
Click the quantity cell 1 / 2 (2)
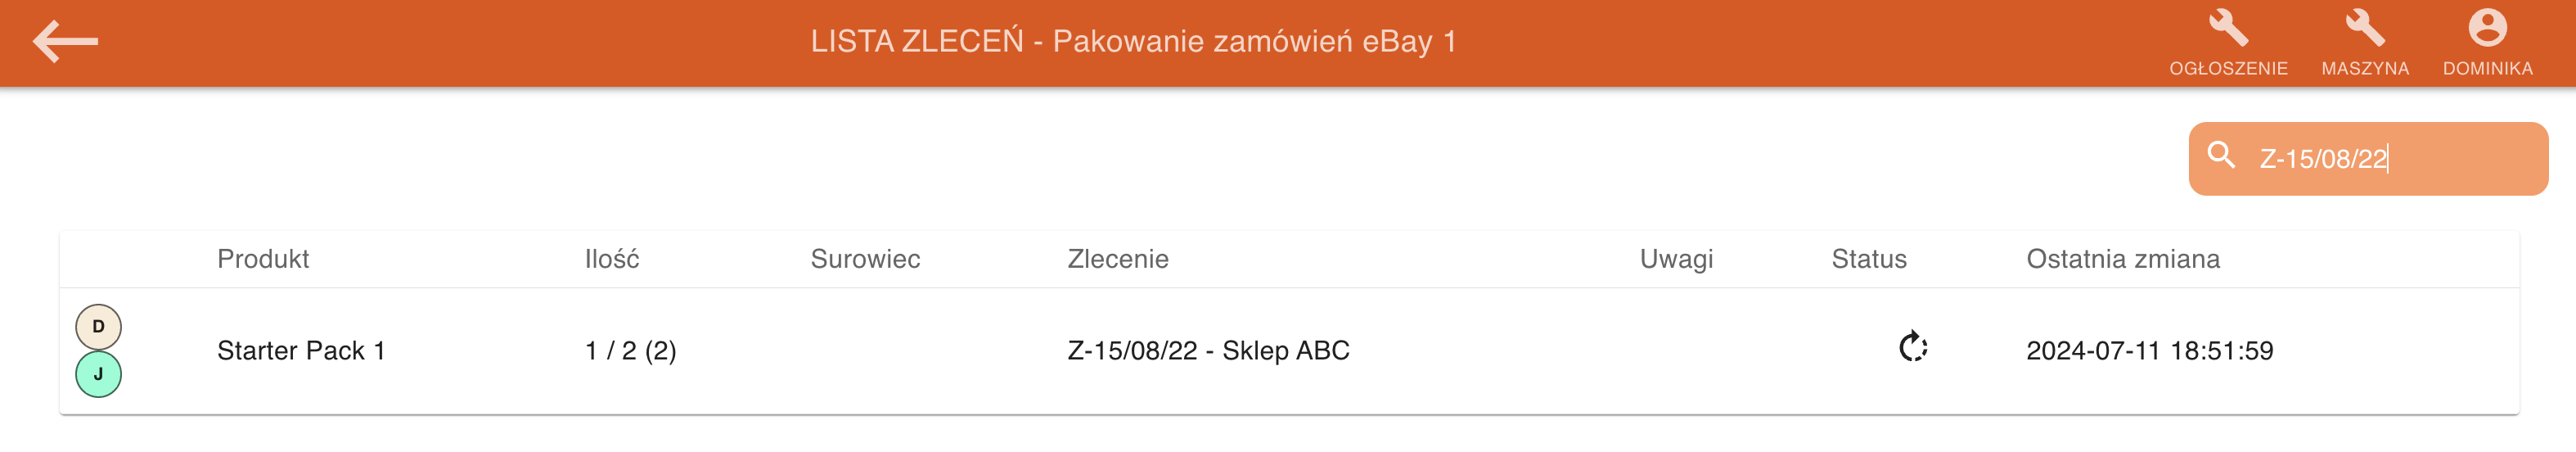pyautogui.click(x=630, y=351)
